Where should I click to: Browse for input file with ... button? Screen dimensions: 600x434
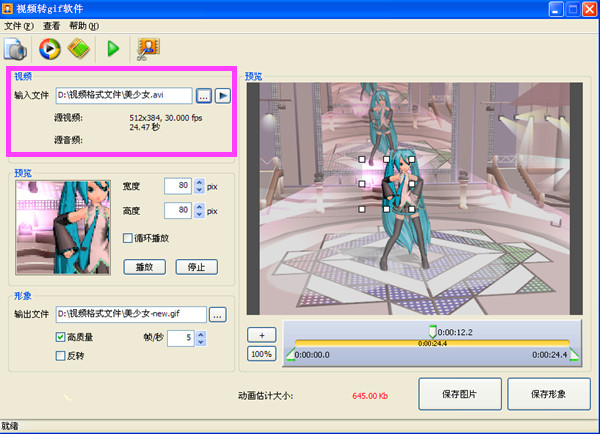[x=204, y=96]
